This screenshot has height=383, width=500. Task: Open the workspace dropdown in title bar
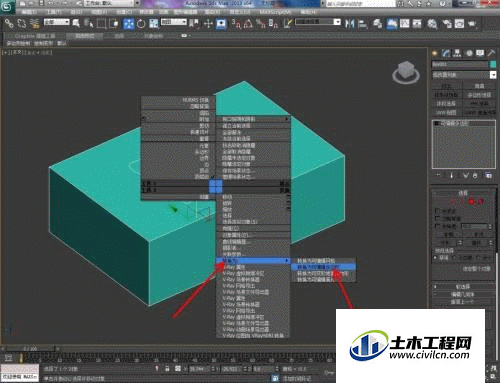112,4
